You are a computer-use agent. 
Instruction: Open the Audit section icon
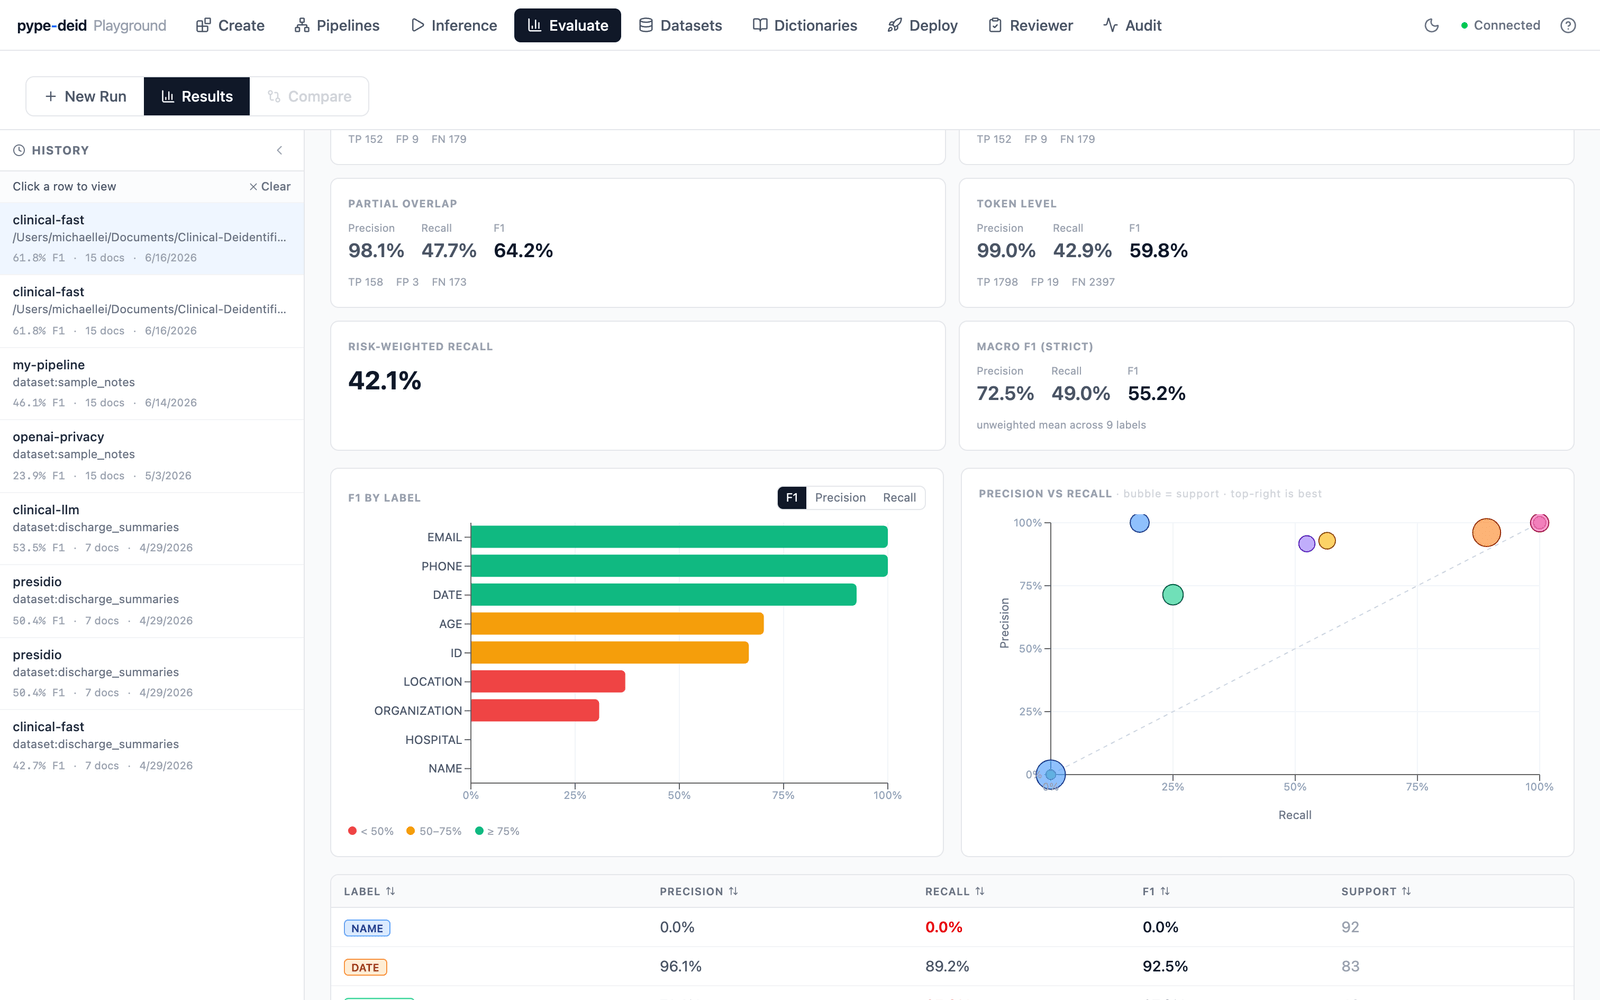pos(1110,25)
